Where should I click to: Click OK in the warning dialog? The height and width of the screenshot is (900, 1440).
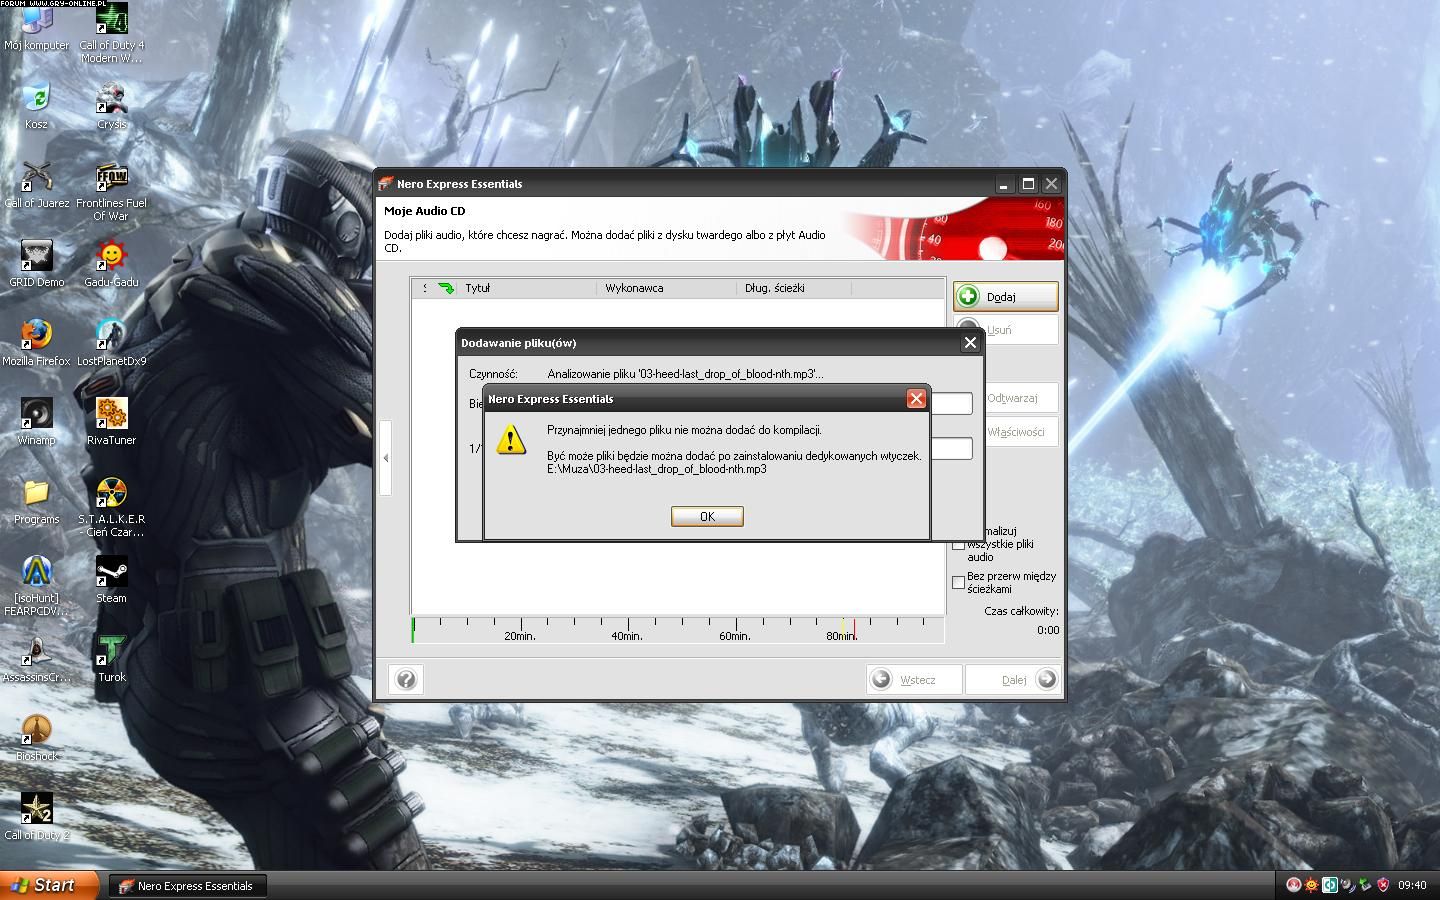tap(707, 516)
